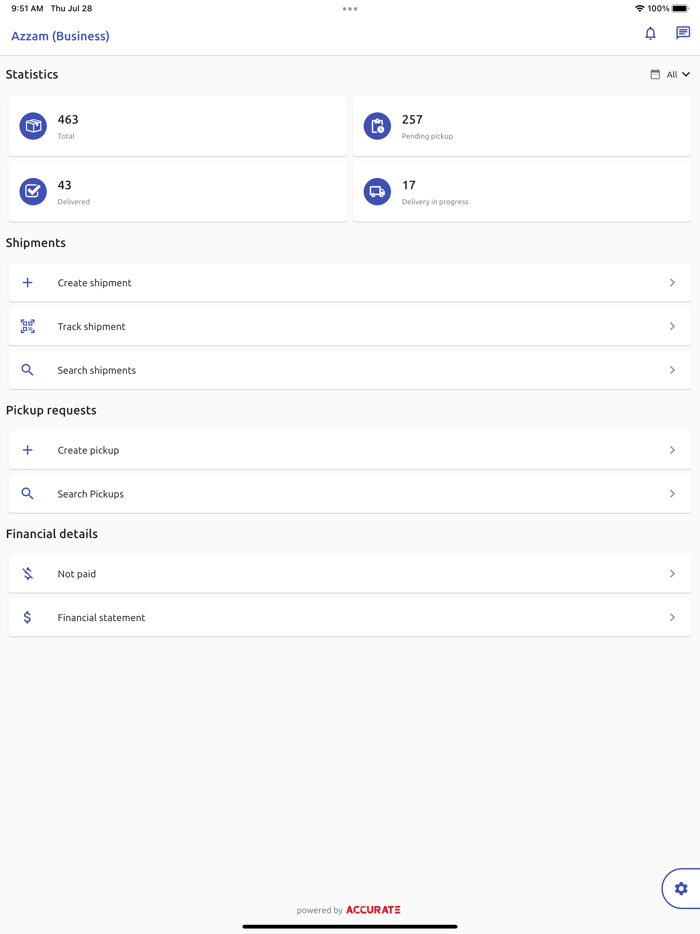Screen dimensions: 700x934
Task: Tap the Track shipment barcode scan icon
Action: pyautogui.click(x=28, y=326)
